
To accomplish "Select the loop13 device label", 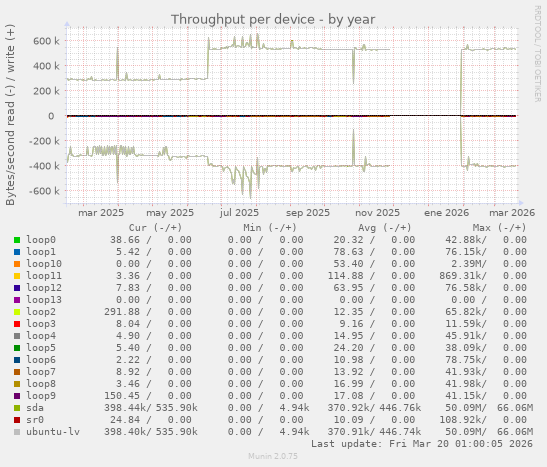I will click(44, 300).
